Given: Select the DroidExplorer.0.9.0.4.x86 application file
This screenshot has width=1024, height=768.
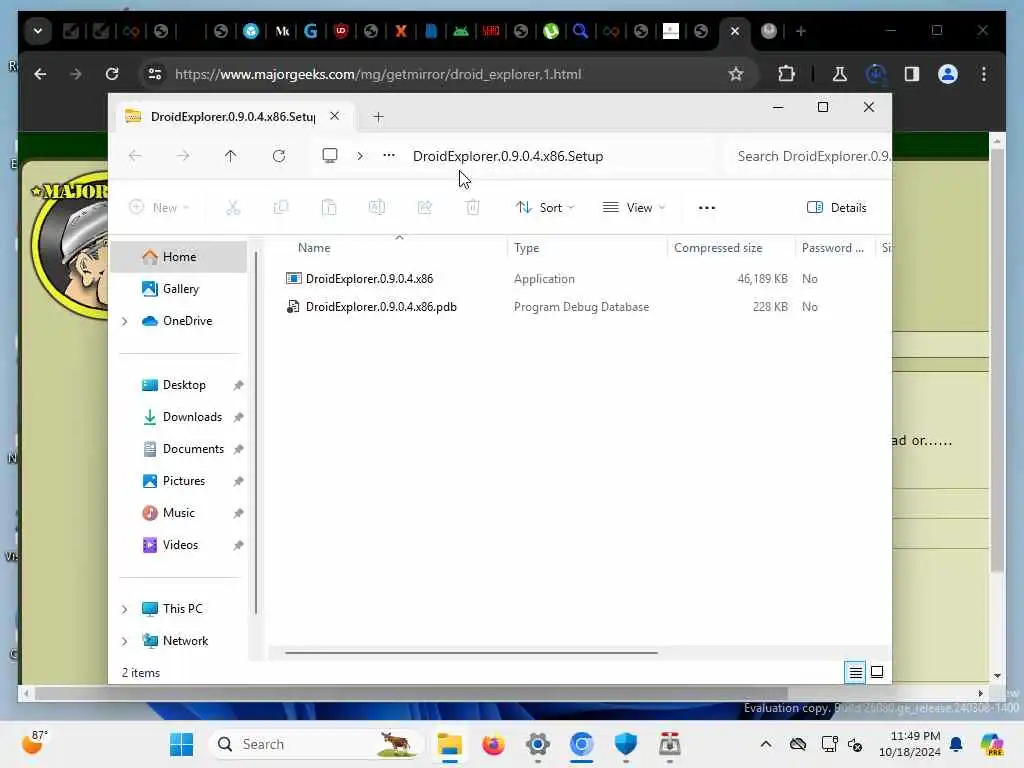Looking at the screenshot, I should click(369, 279).
